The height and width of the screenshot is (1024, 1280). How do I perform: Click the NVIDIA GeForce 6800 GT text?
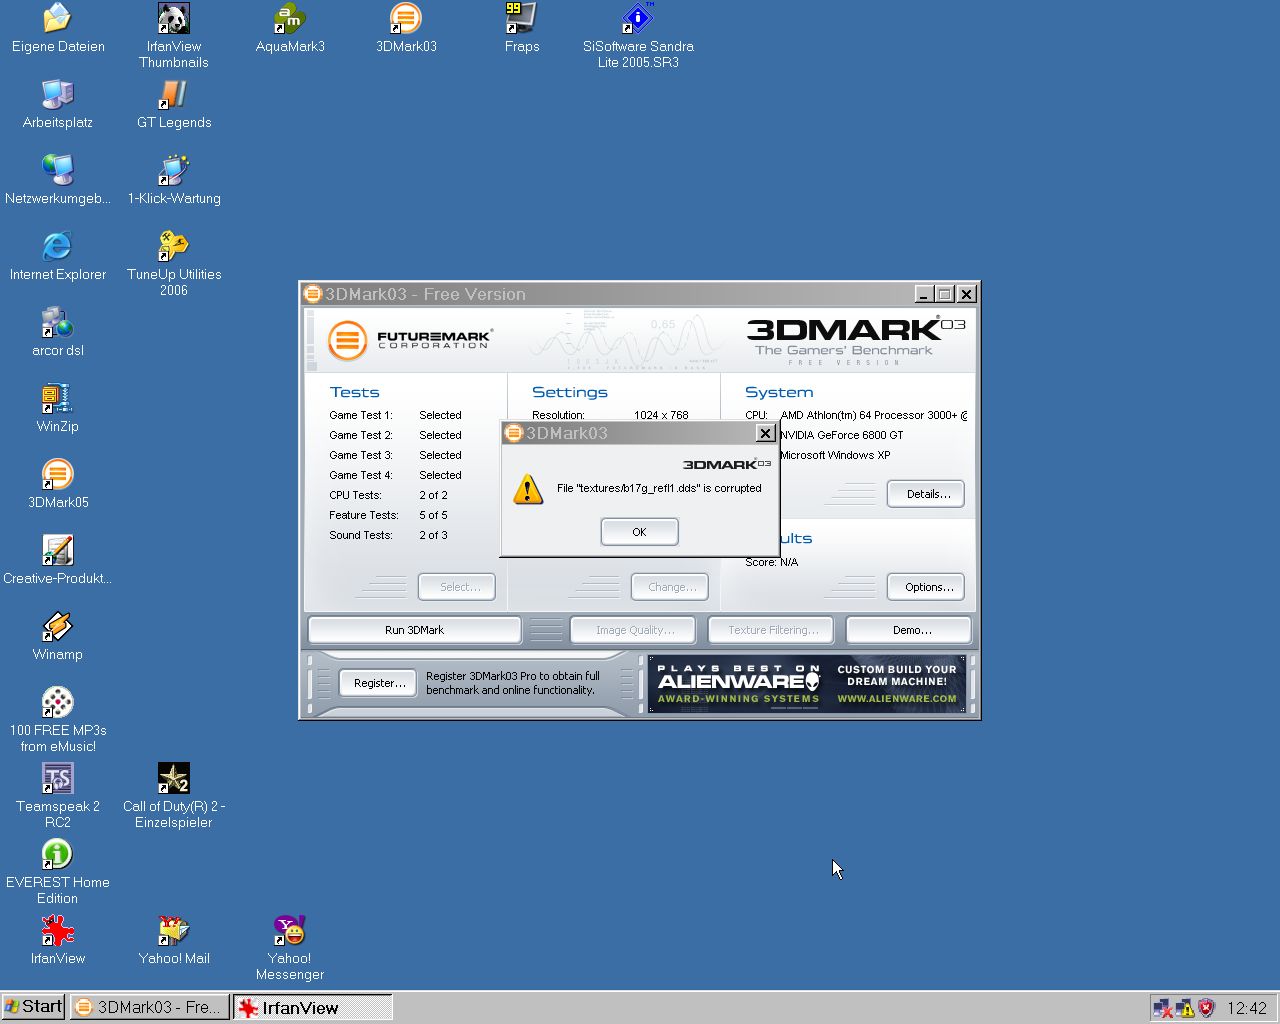point(841,435)
